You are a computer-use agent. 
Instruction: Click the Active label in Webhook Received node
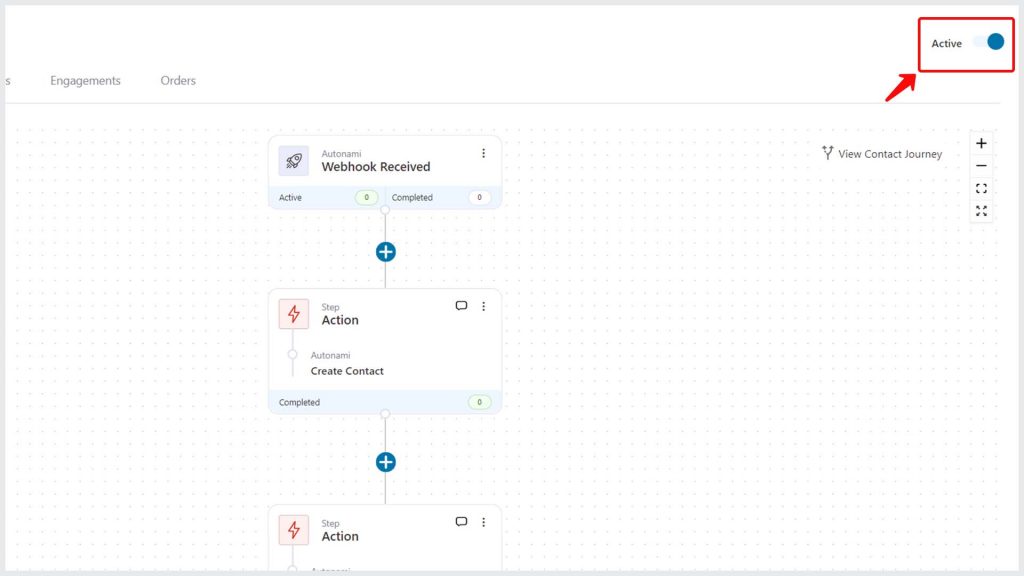pos(290,197)
